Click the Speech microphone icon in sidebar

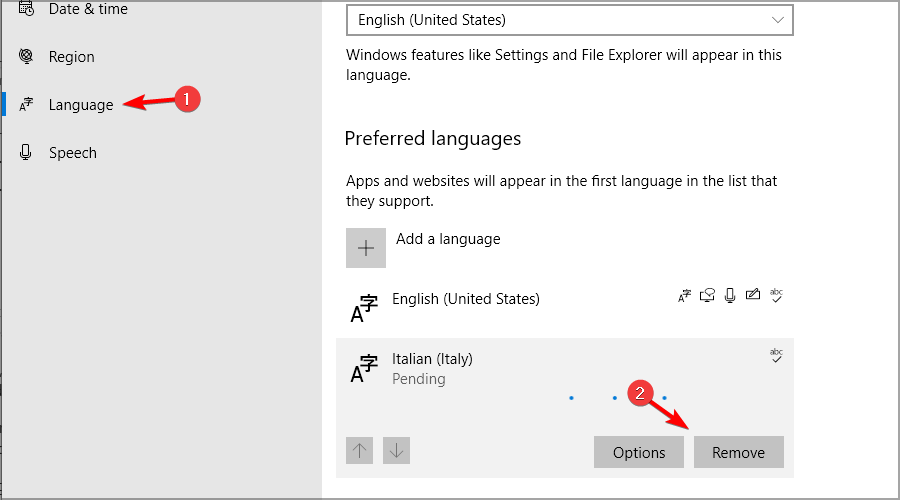tap(25, 152)
